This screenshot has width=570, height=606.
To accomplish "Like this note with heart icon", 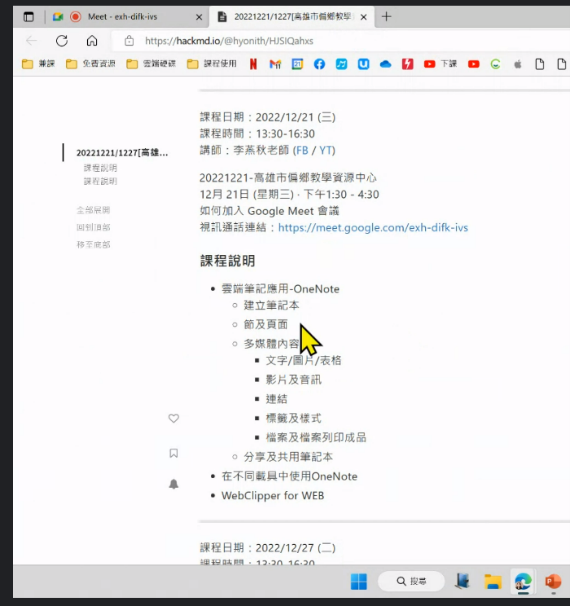I will point(174,418).
